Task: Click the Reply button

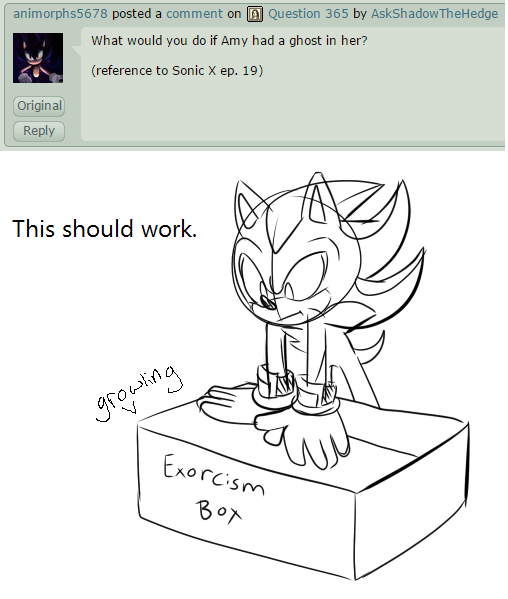Action: [39, 131]
